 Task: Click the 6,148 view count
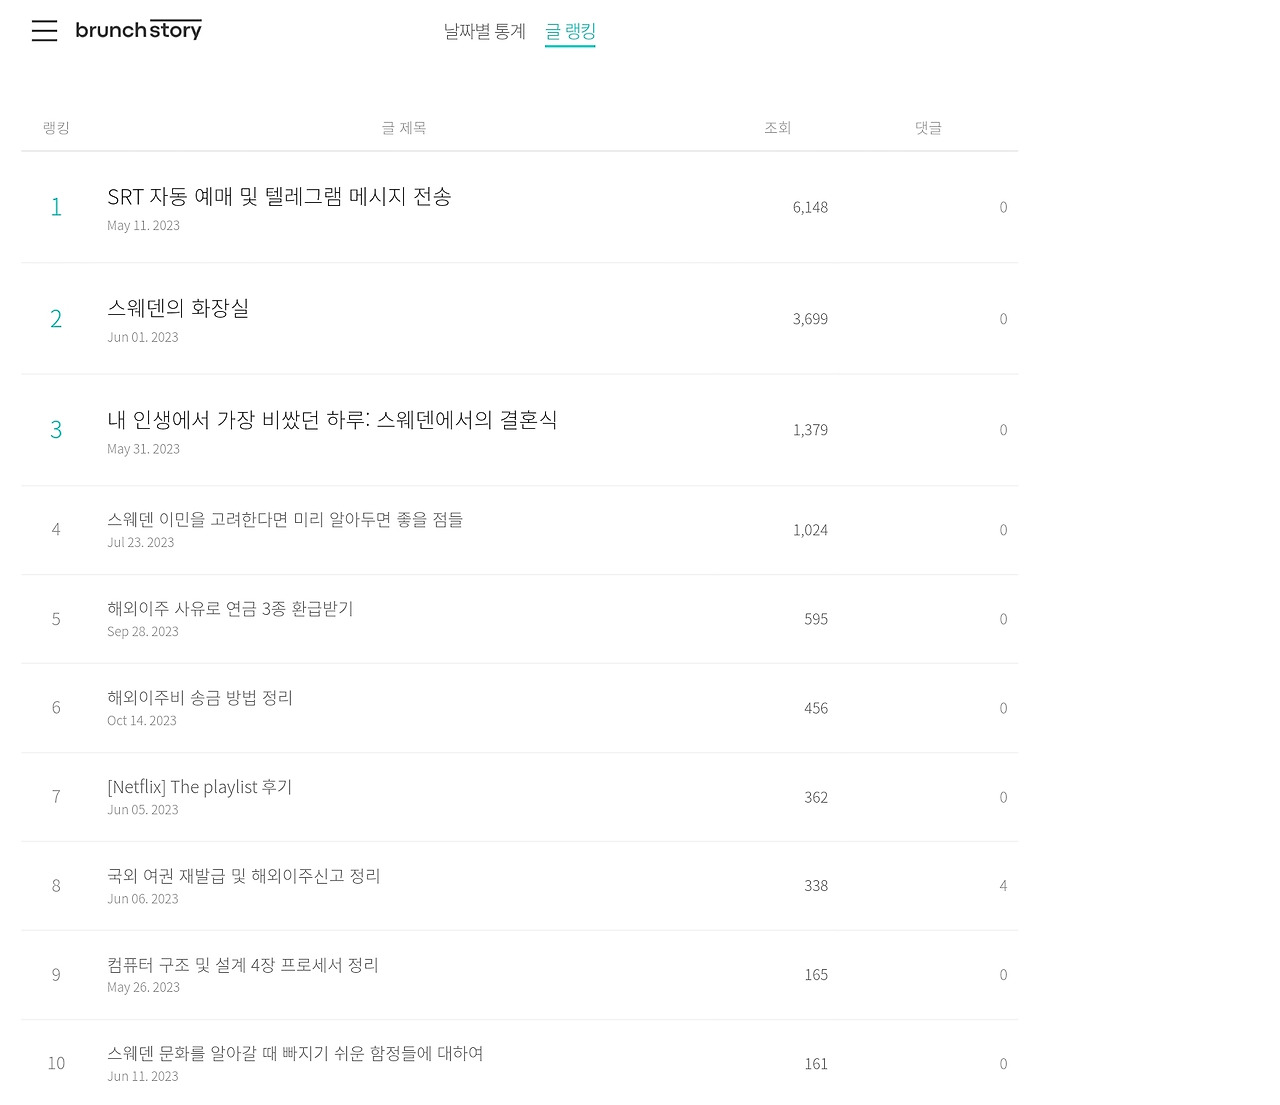(x=810, y=207)
